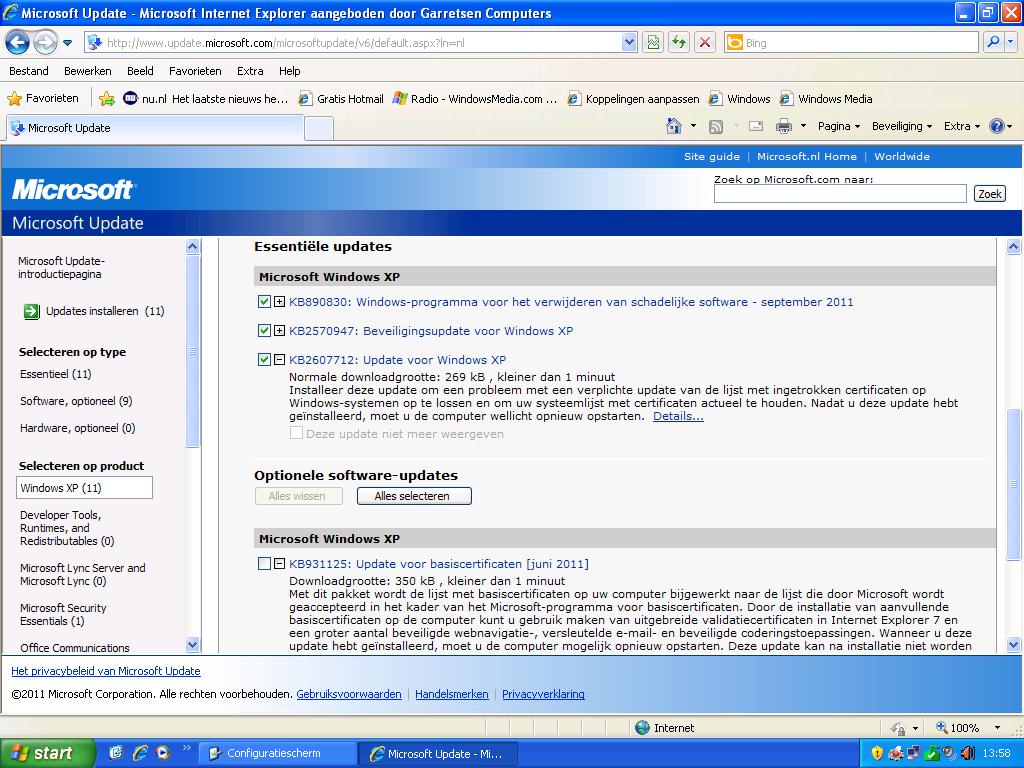
Task: Click the blue Help question icon
Action: click(997, 126)
